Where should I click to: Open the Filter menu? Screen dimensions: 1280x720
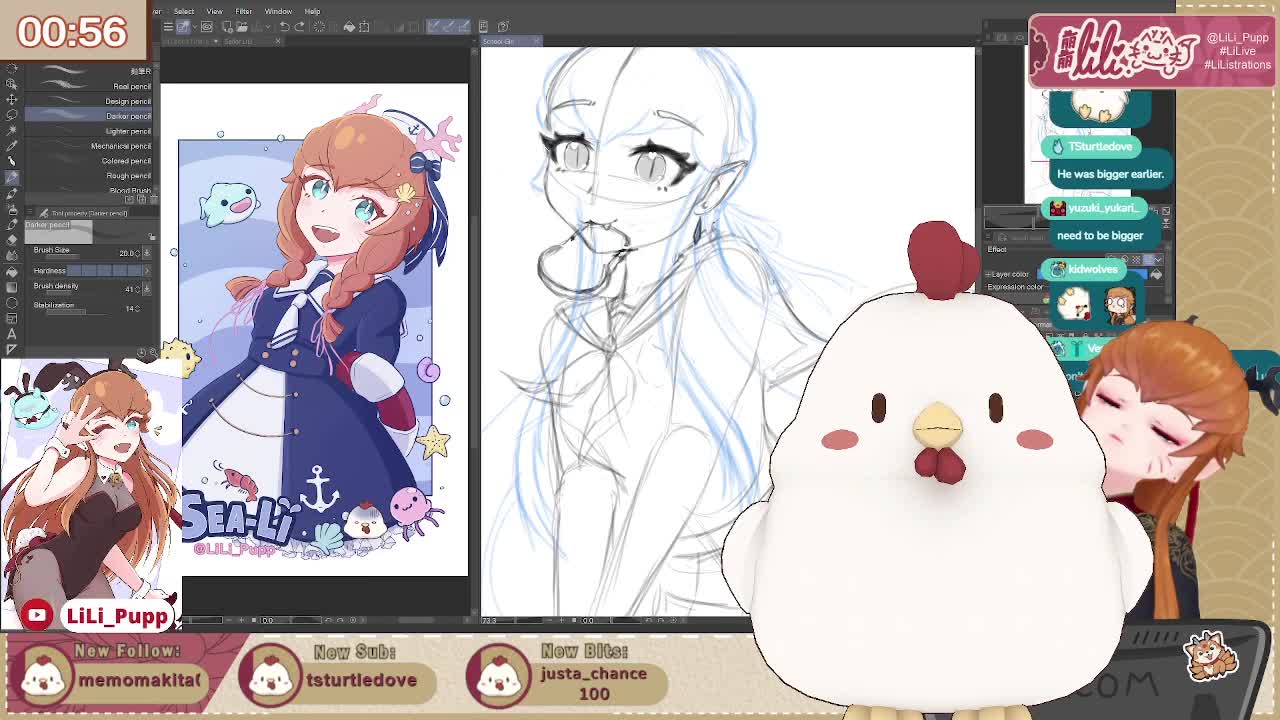click(x=243, y=11)
